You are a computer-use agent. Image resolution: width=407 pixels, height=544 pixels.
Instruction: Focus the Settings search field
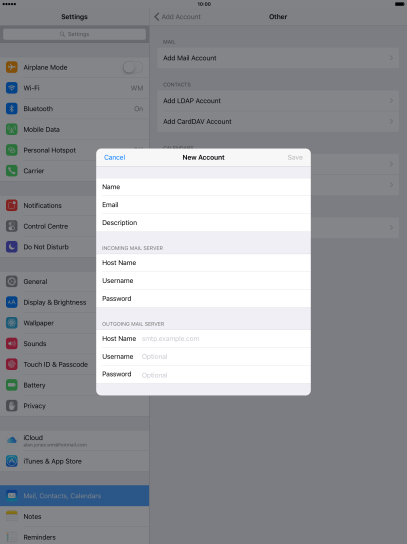75,34
